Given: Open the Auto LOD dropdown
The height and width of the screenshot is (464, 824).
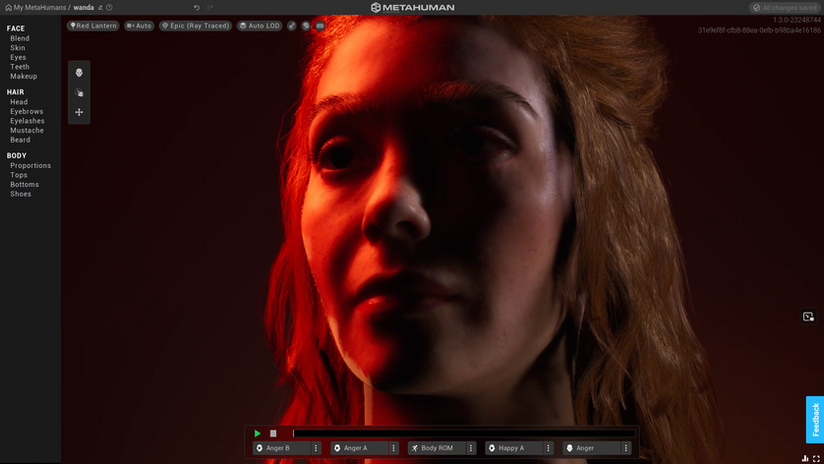Looking at the screenshot, I should (260, 25).
